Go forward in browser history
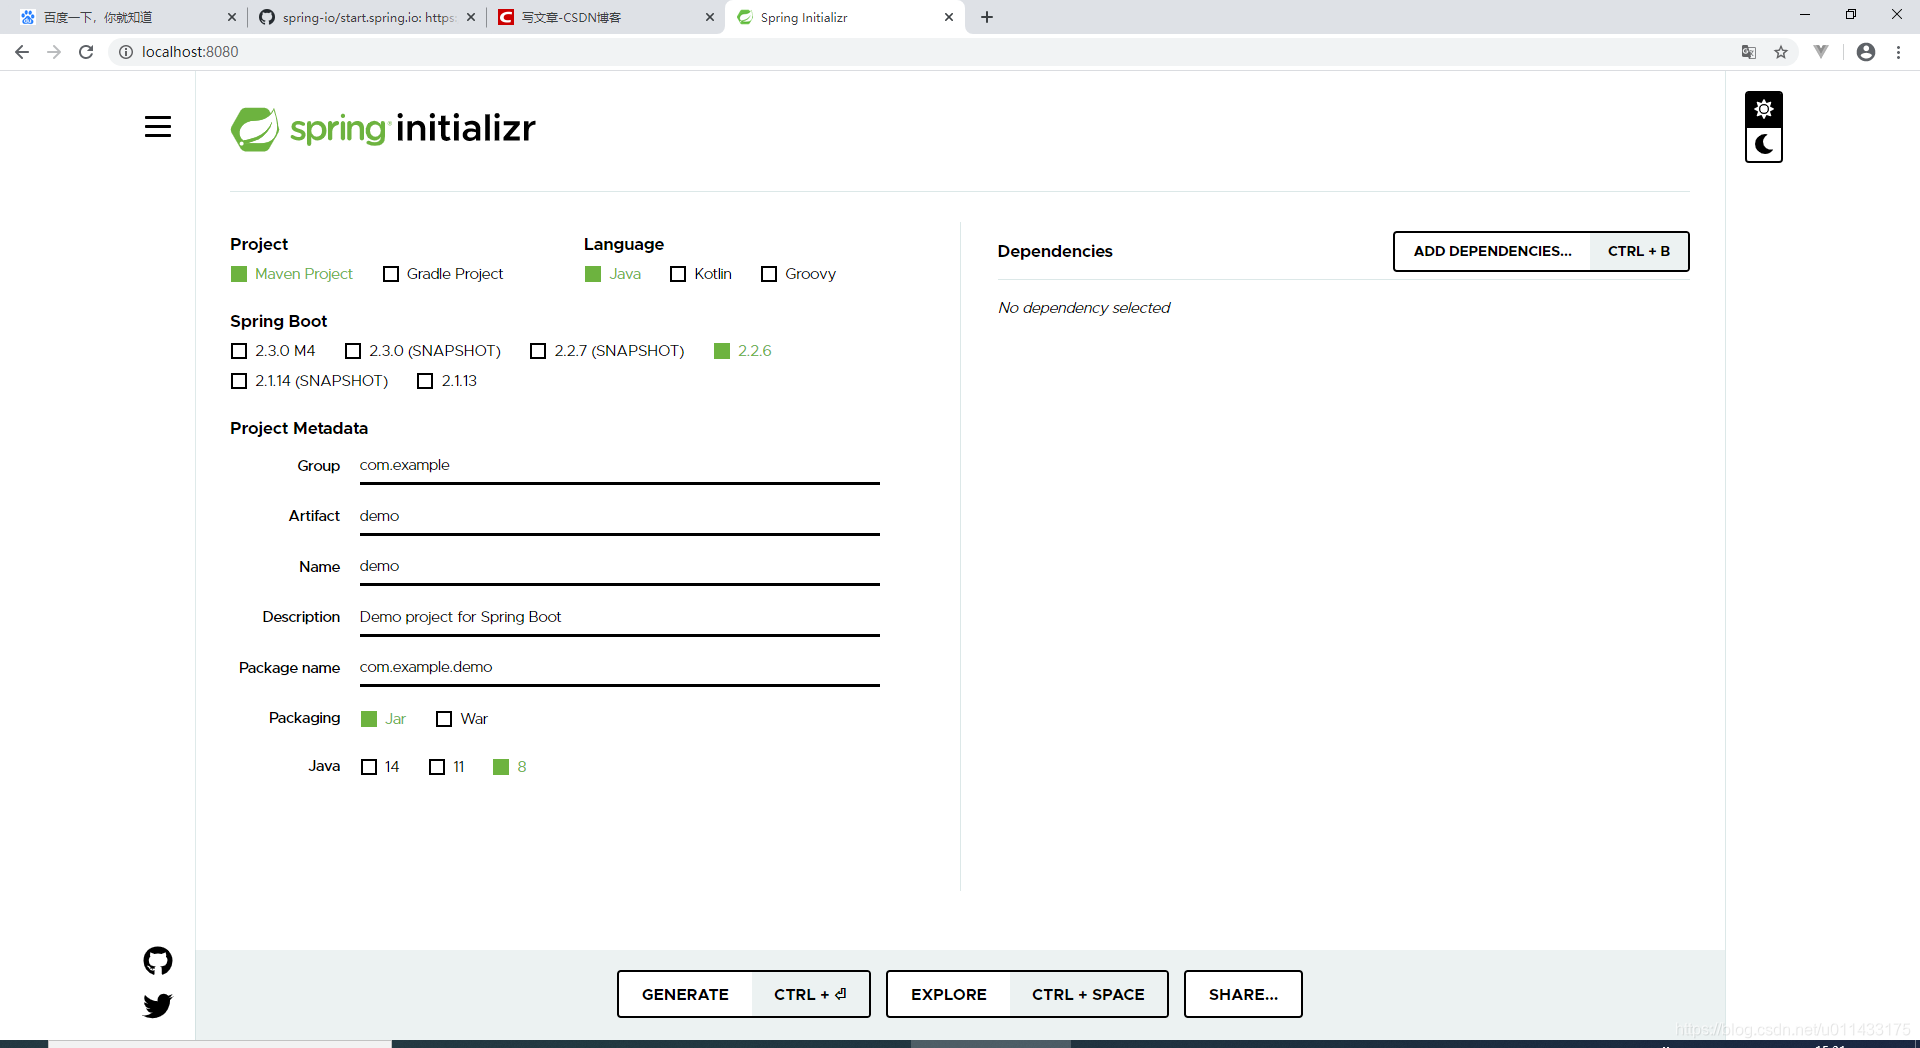 click(x=54, y=52)
